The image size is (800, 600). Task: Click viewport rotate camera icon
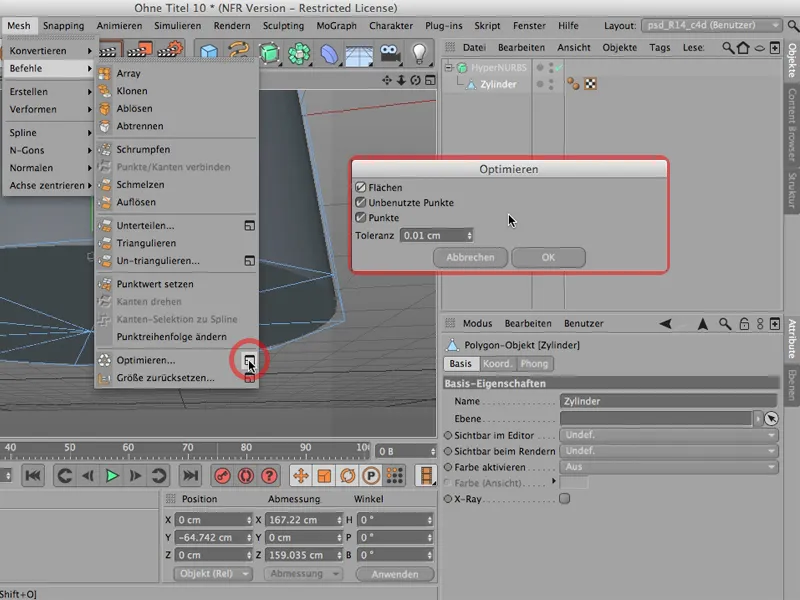point(415,80)
